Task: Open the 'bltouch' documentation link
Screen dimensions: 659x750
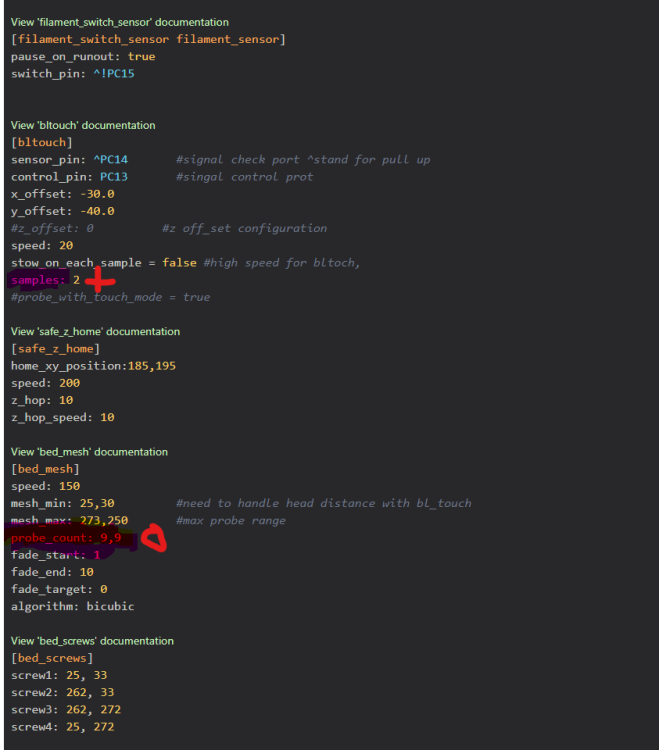Action: [x=83, y=126]
